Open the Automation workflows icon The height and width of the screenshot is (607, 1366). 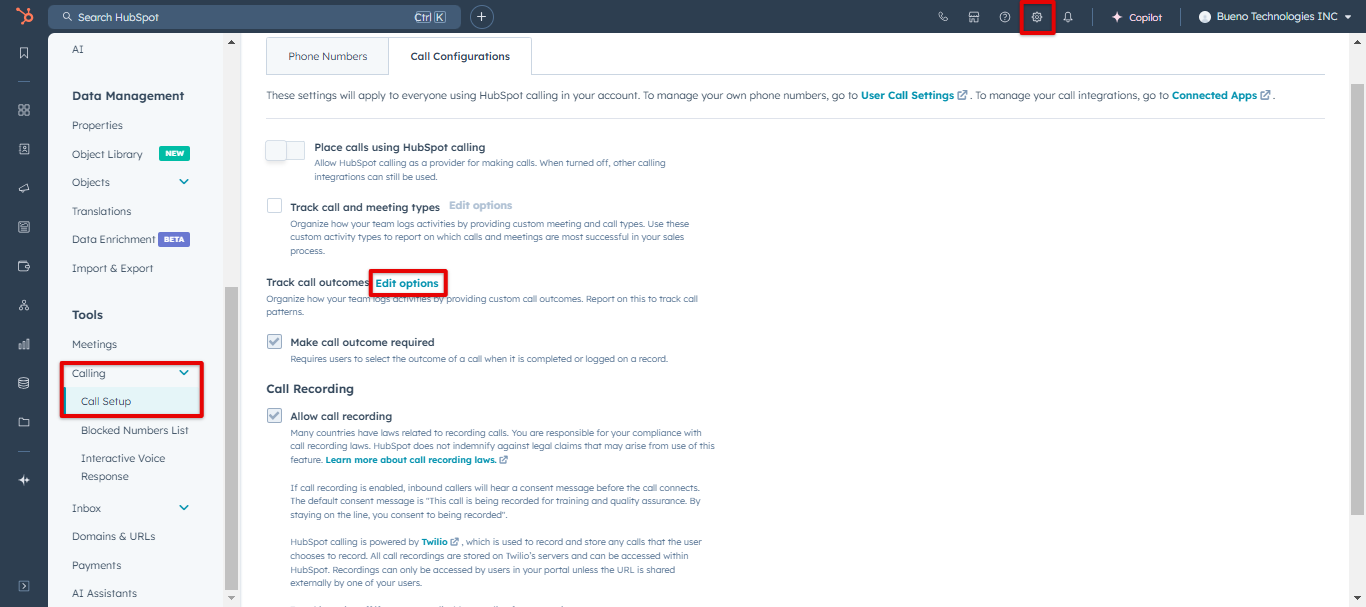[24, 305]
